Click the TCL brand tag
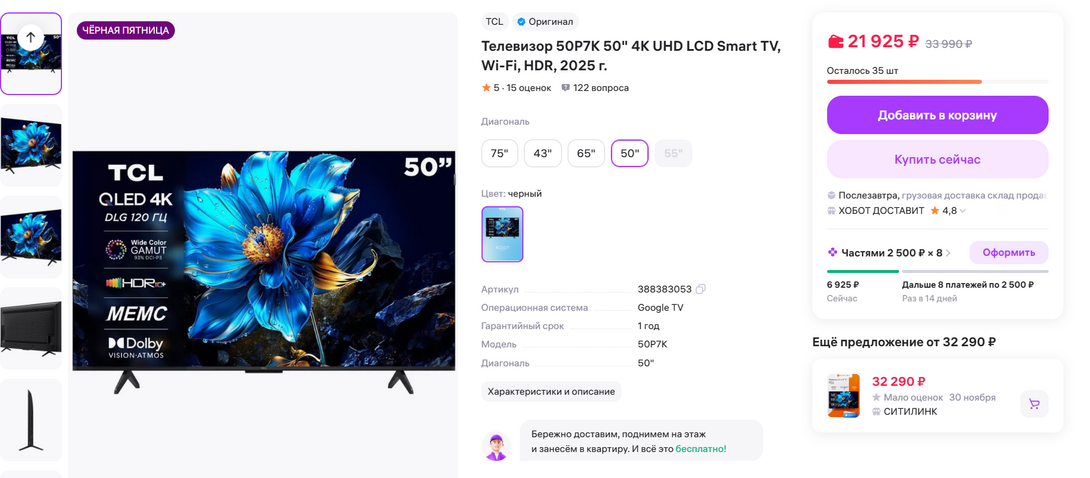 (x=494, y=22)
